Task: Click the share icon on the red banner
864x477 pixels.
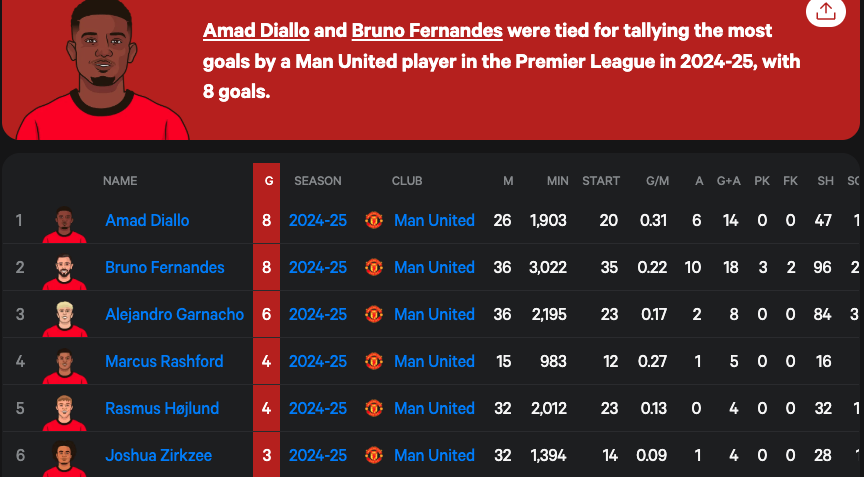Action: coord(825,11)
